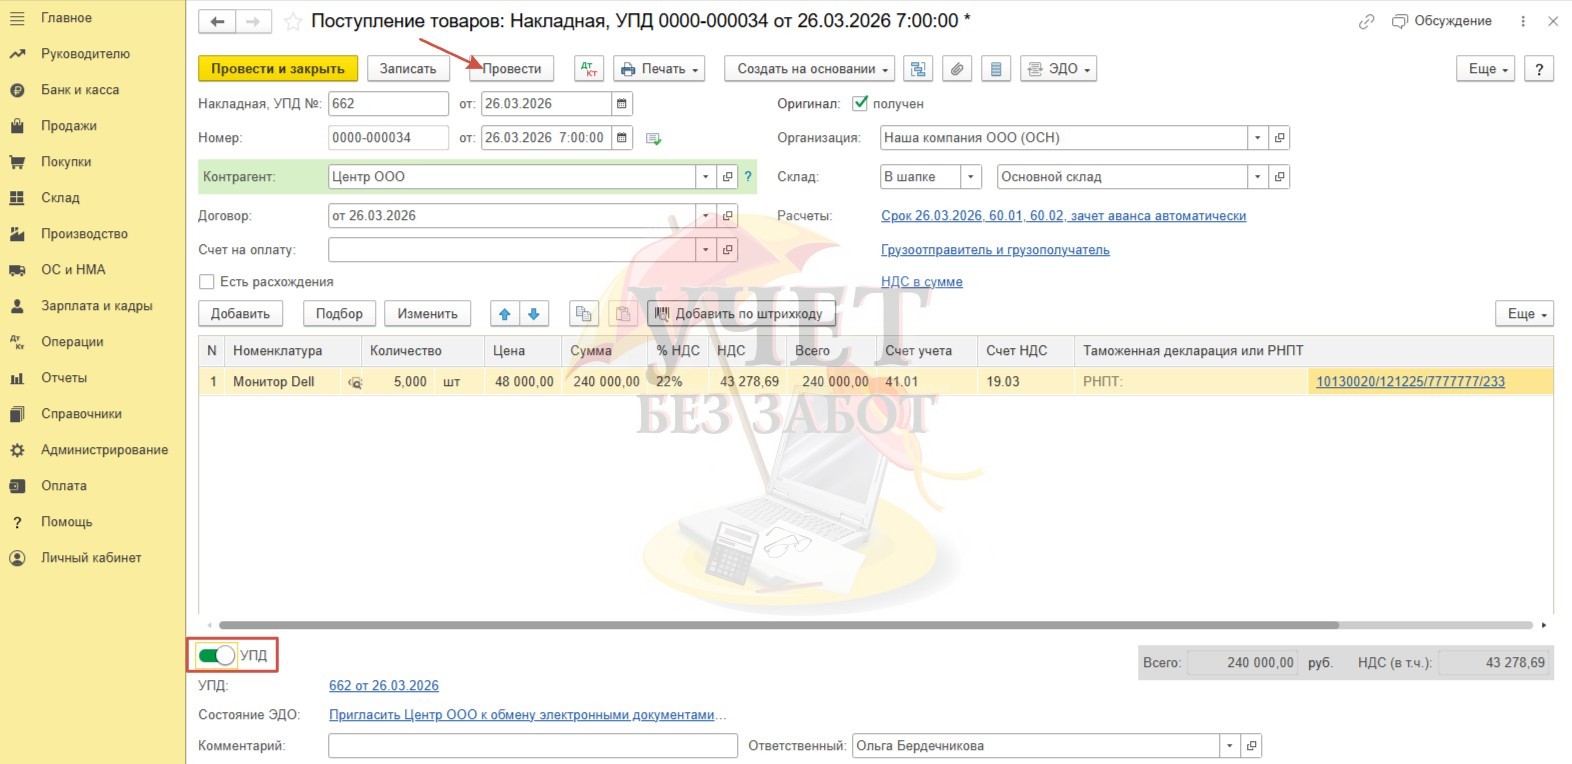Image resolution: width=1572 pixels, height=764 pixels.
Task: Expand Создать на основании dropdown
Action: click(813, 69)
